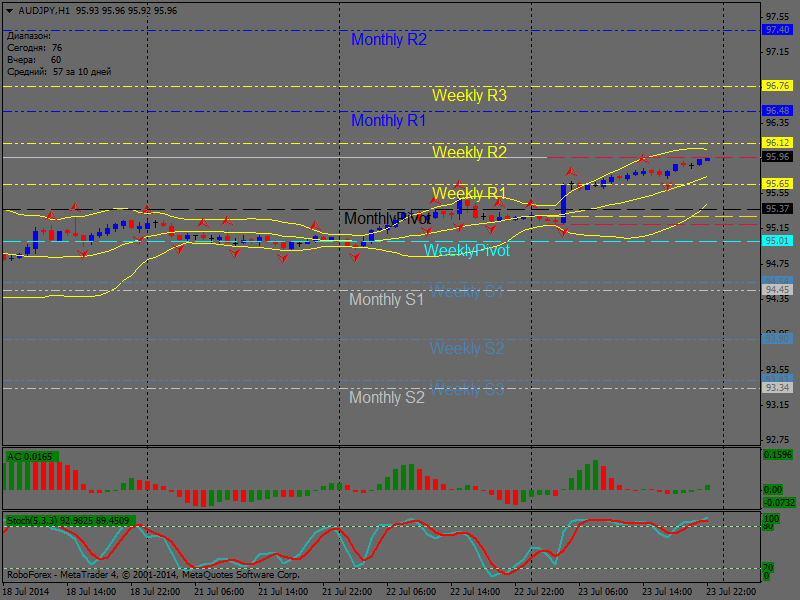Click the AUDJPY,H1 chart title text
This screenshot has width=800, height=600.
[45, 10]
